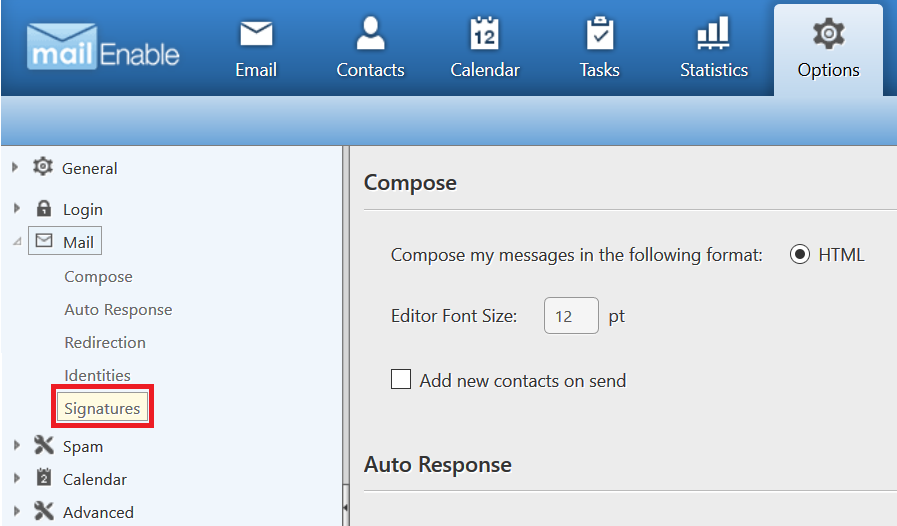Collapse the Mail tree node
The width and height of the screenshot is (897, 526).
coord(17,242)
